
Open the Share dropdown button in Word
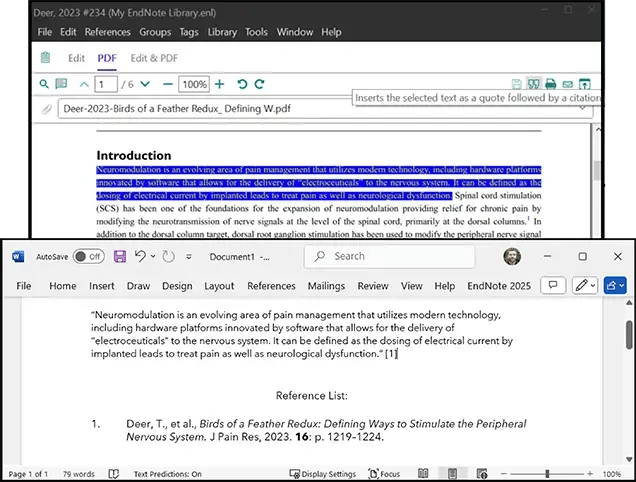point(615,286)
